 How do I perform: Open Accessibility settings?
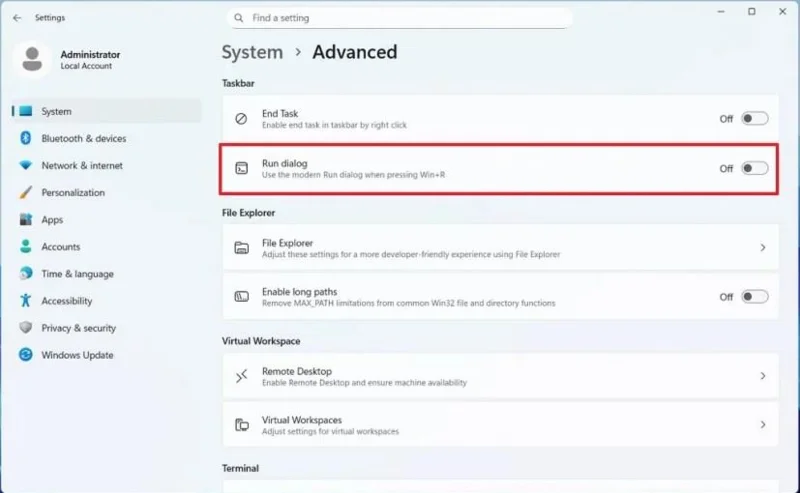click(107, 301)
